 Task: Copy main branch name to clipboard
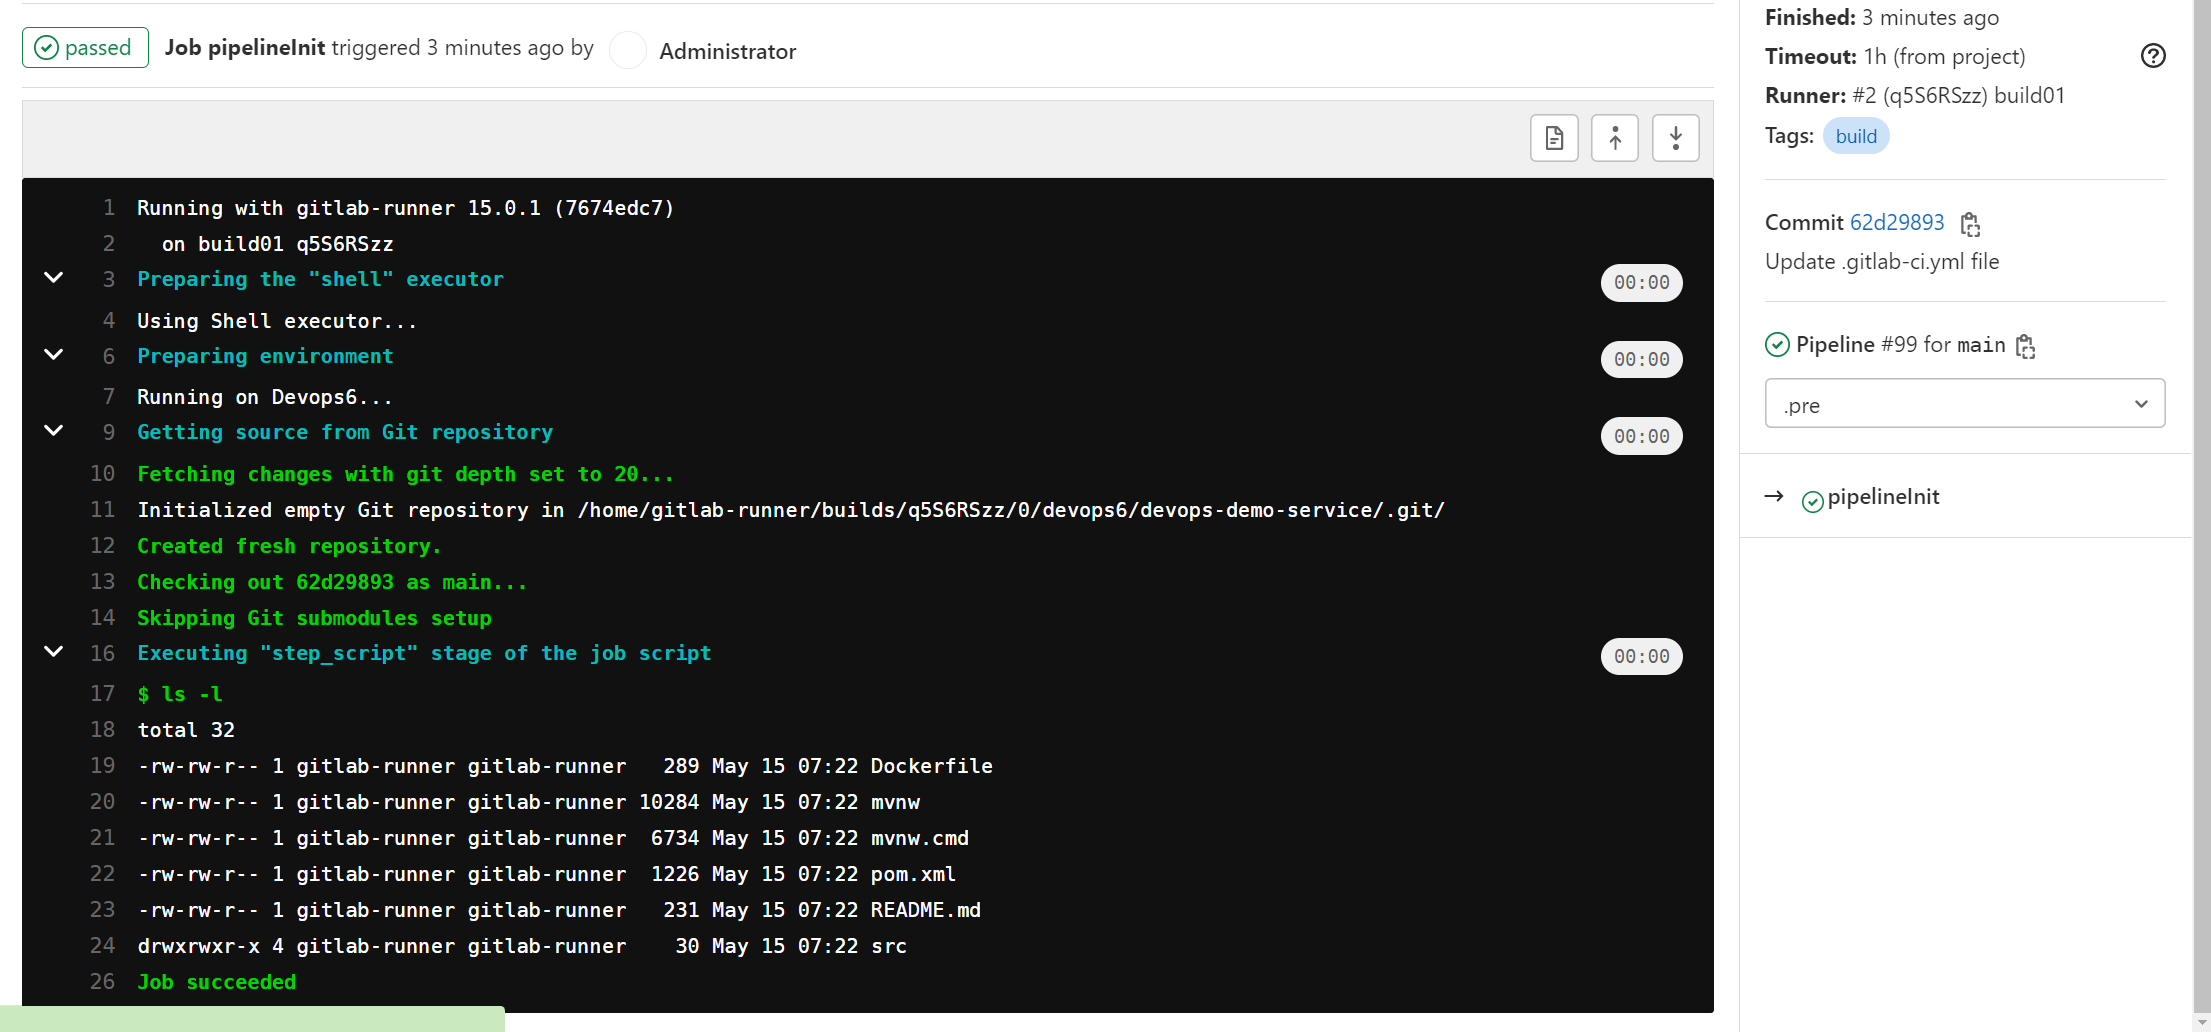coord(2025,346)
